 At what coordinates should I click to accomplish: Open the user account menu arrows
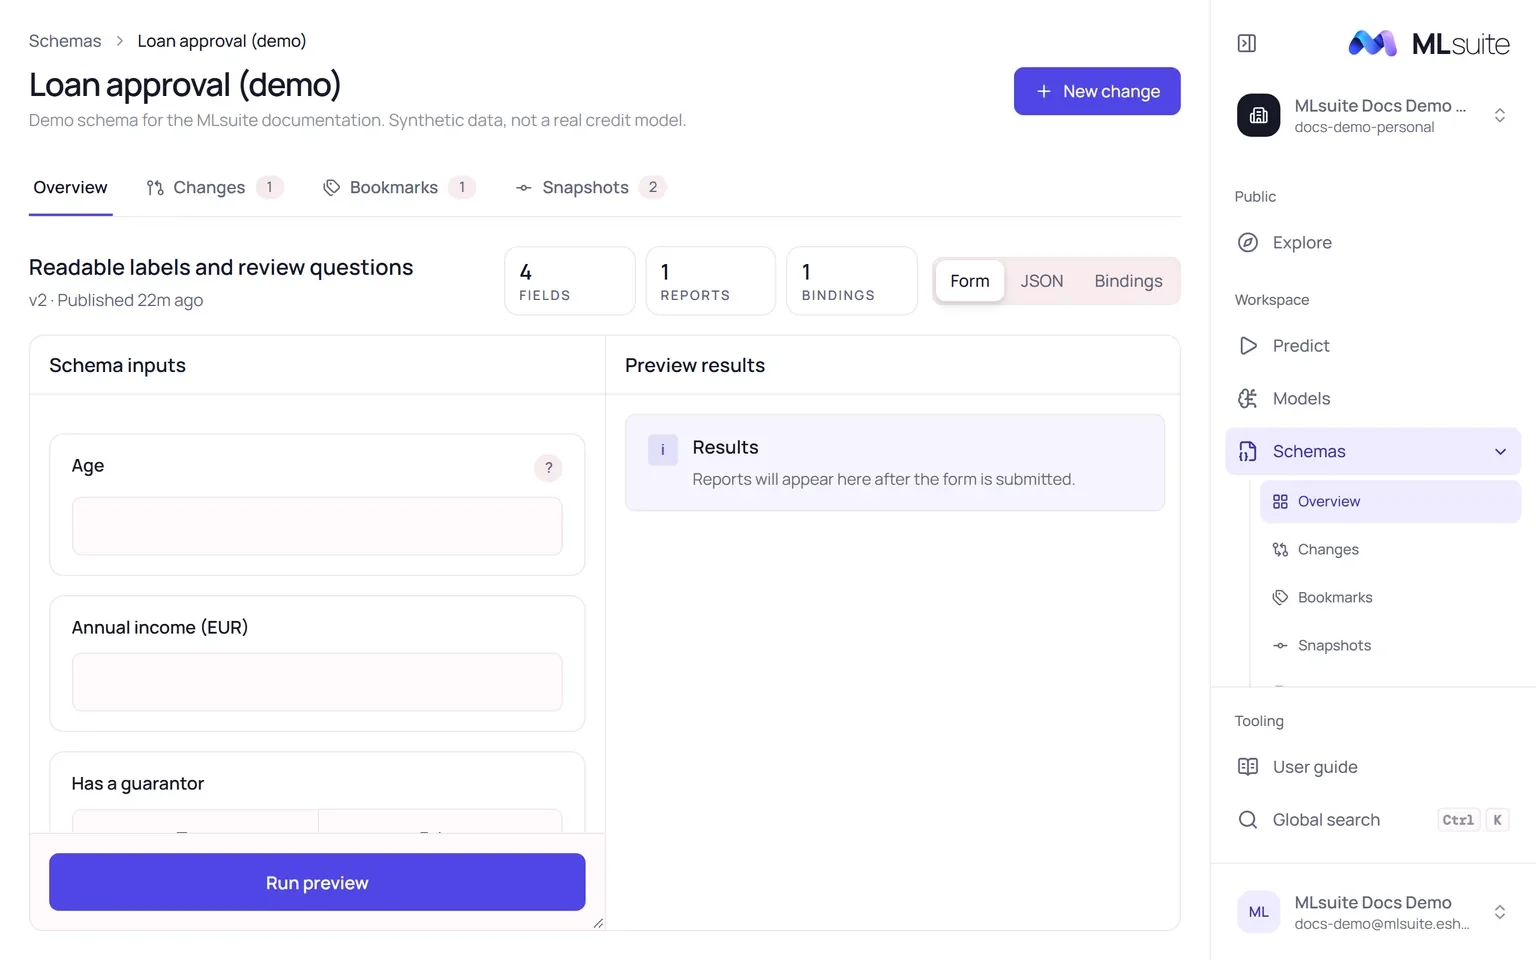click(1499, 911)
